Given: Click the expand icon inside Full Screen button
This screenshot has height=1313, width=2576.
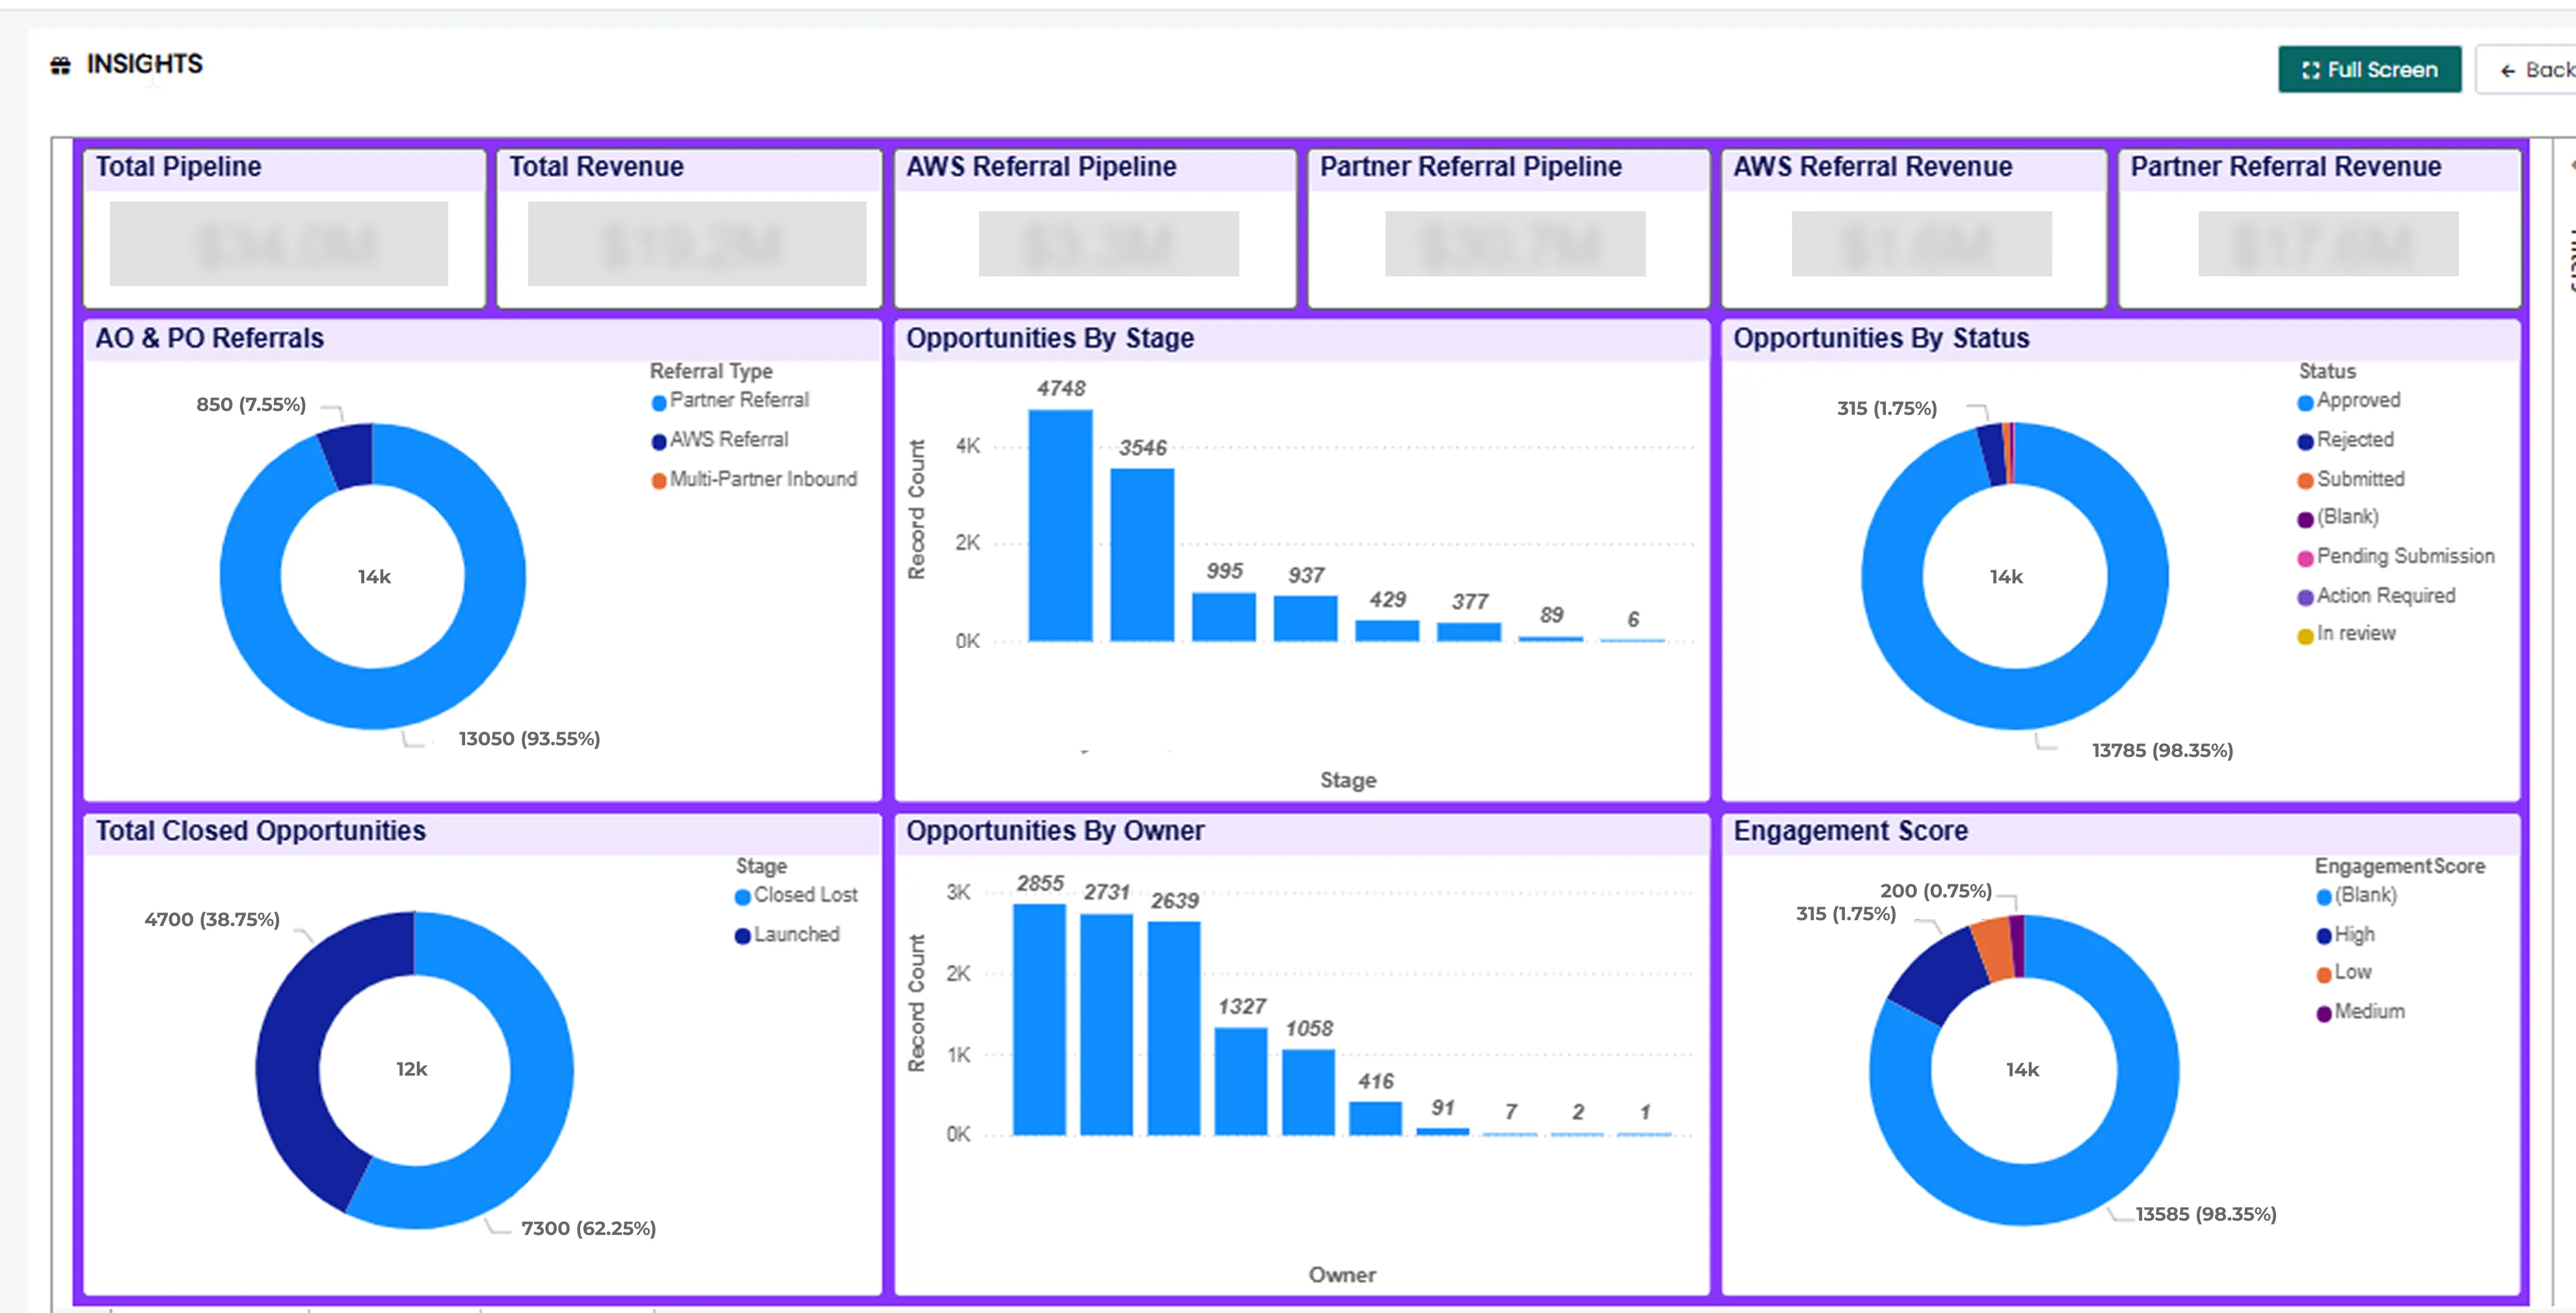Looking at the screenshot, I should point(2311,69).
